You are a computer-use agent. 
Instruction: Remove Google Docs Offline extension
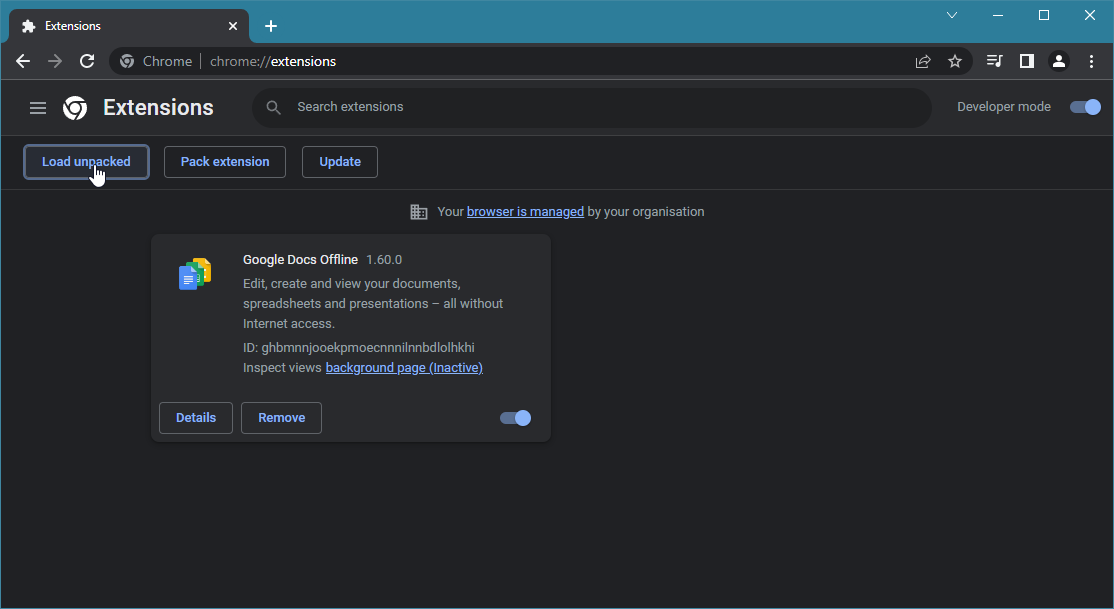(281, 418)
